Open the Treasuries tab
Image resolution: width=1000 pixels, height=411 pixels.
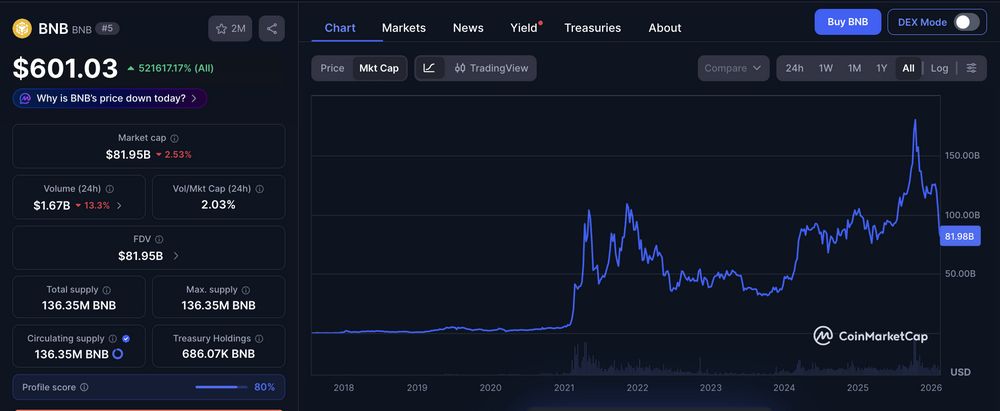[x=592, y=28]
